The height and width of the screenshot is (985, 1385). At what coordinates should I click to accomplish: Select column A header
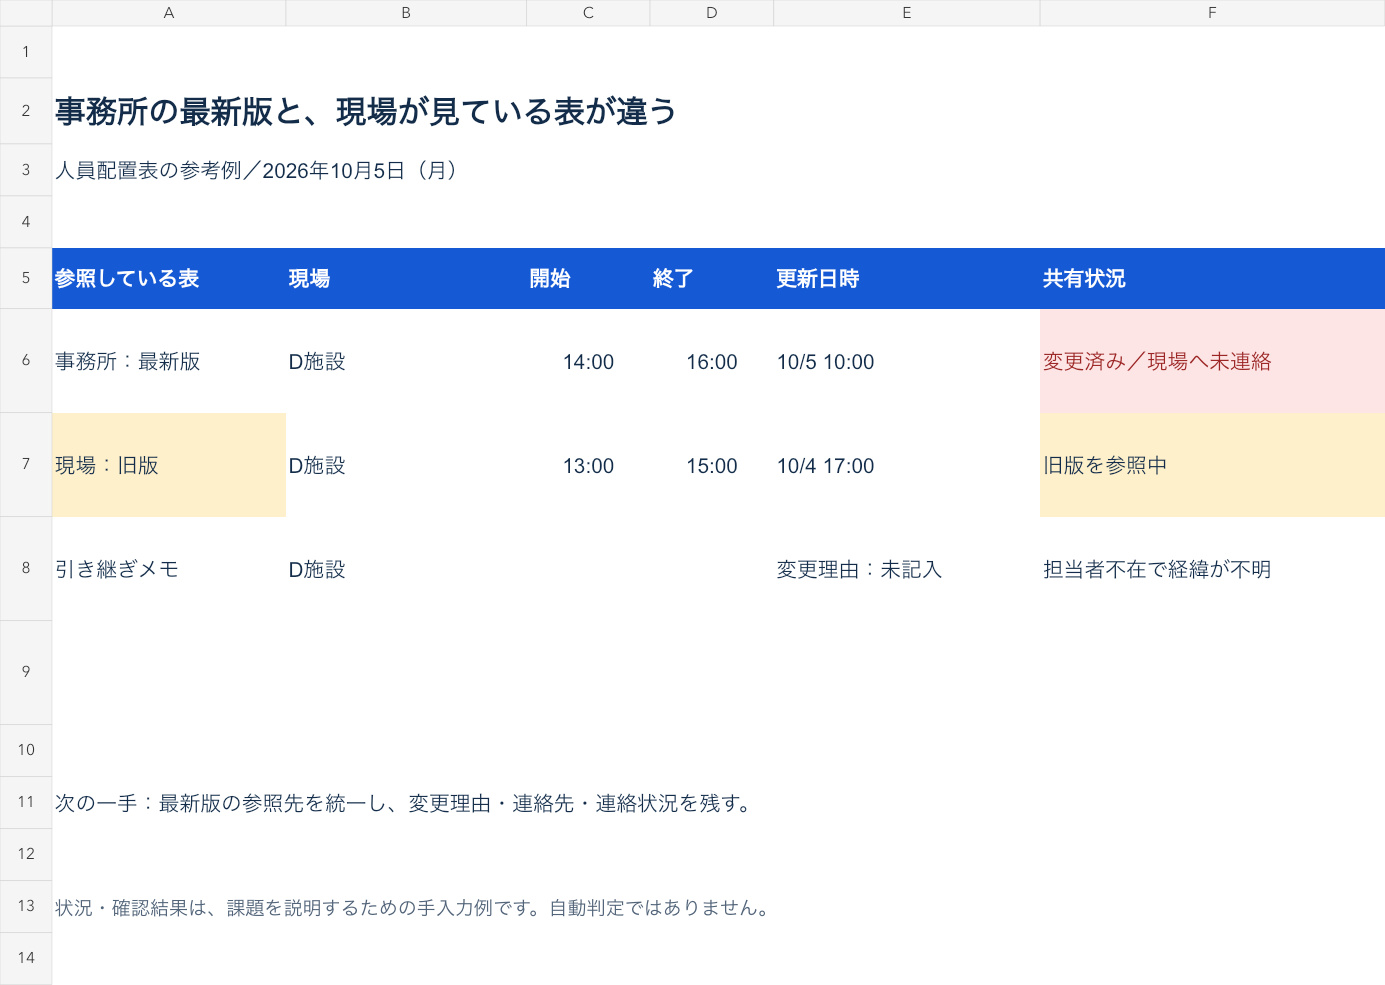(x=169, y=13)
